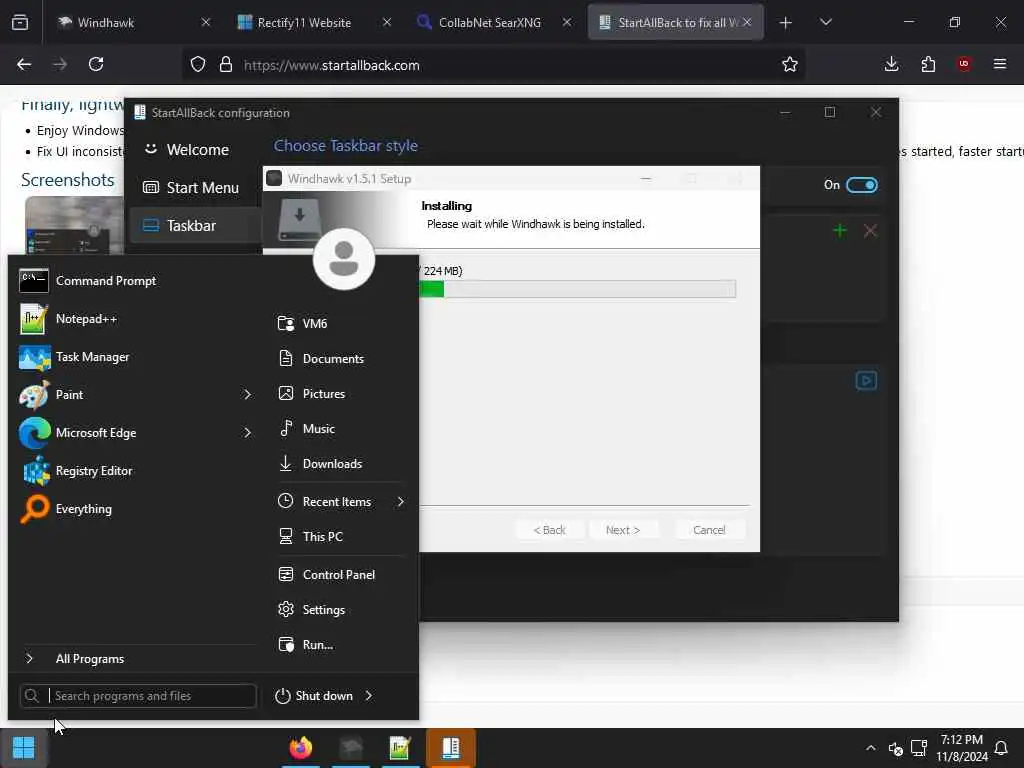
Task: Open Firefox downloads panel
Action: tap(891, 65)
